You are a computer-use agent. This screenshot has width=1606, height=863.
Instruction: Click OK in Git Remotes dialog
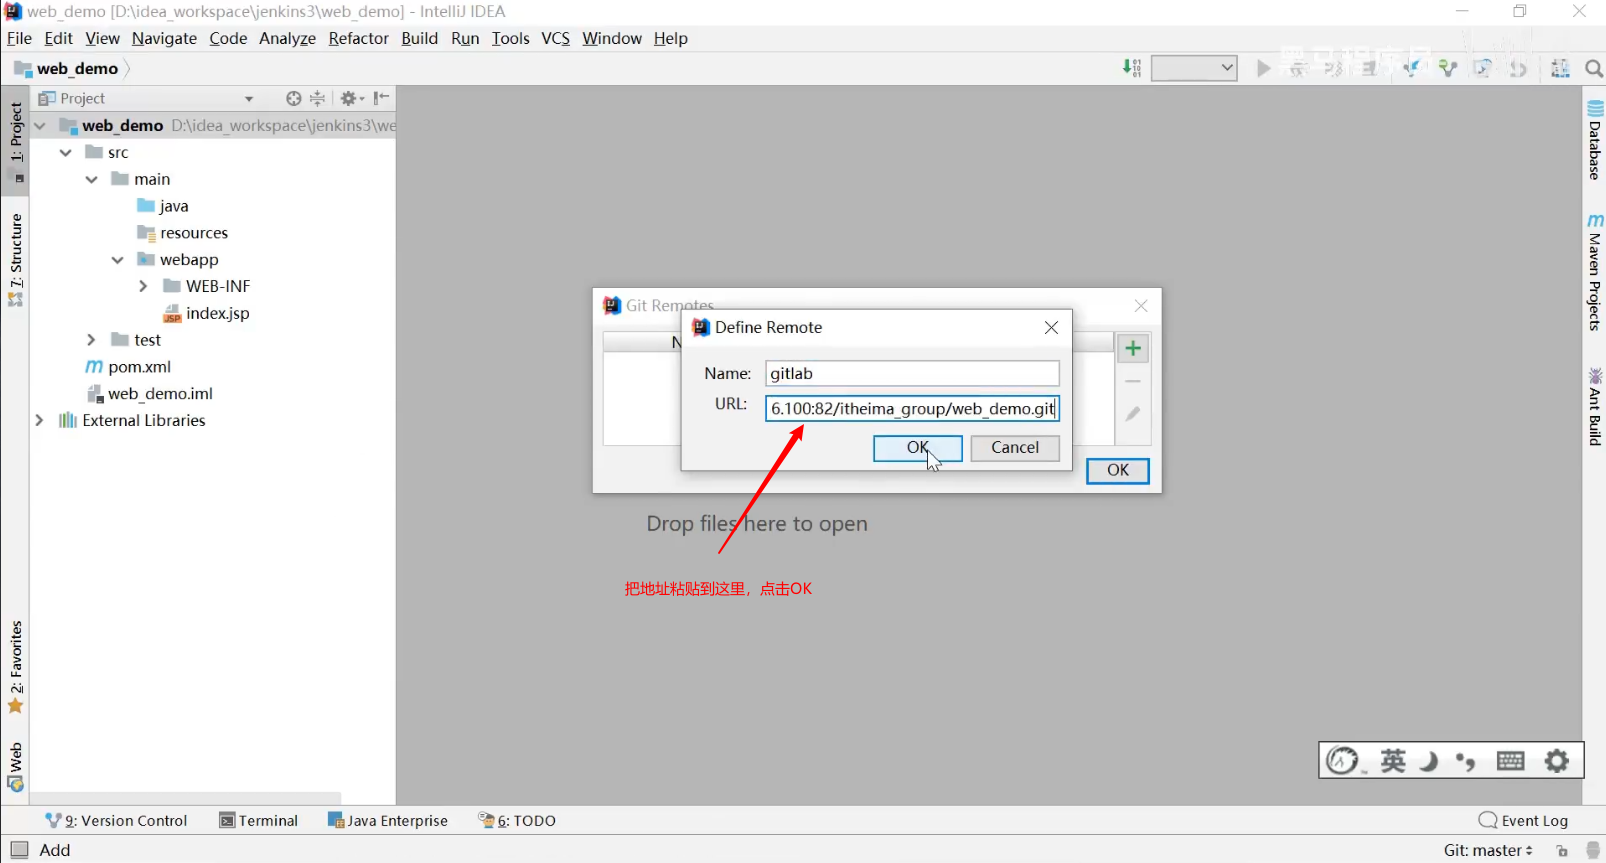1118,470
